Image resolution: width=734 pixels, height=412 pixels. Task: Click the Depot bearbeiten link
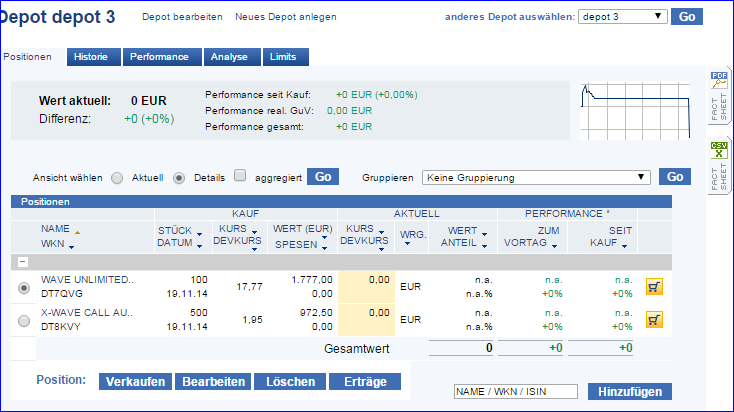(182, 17)
